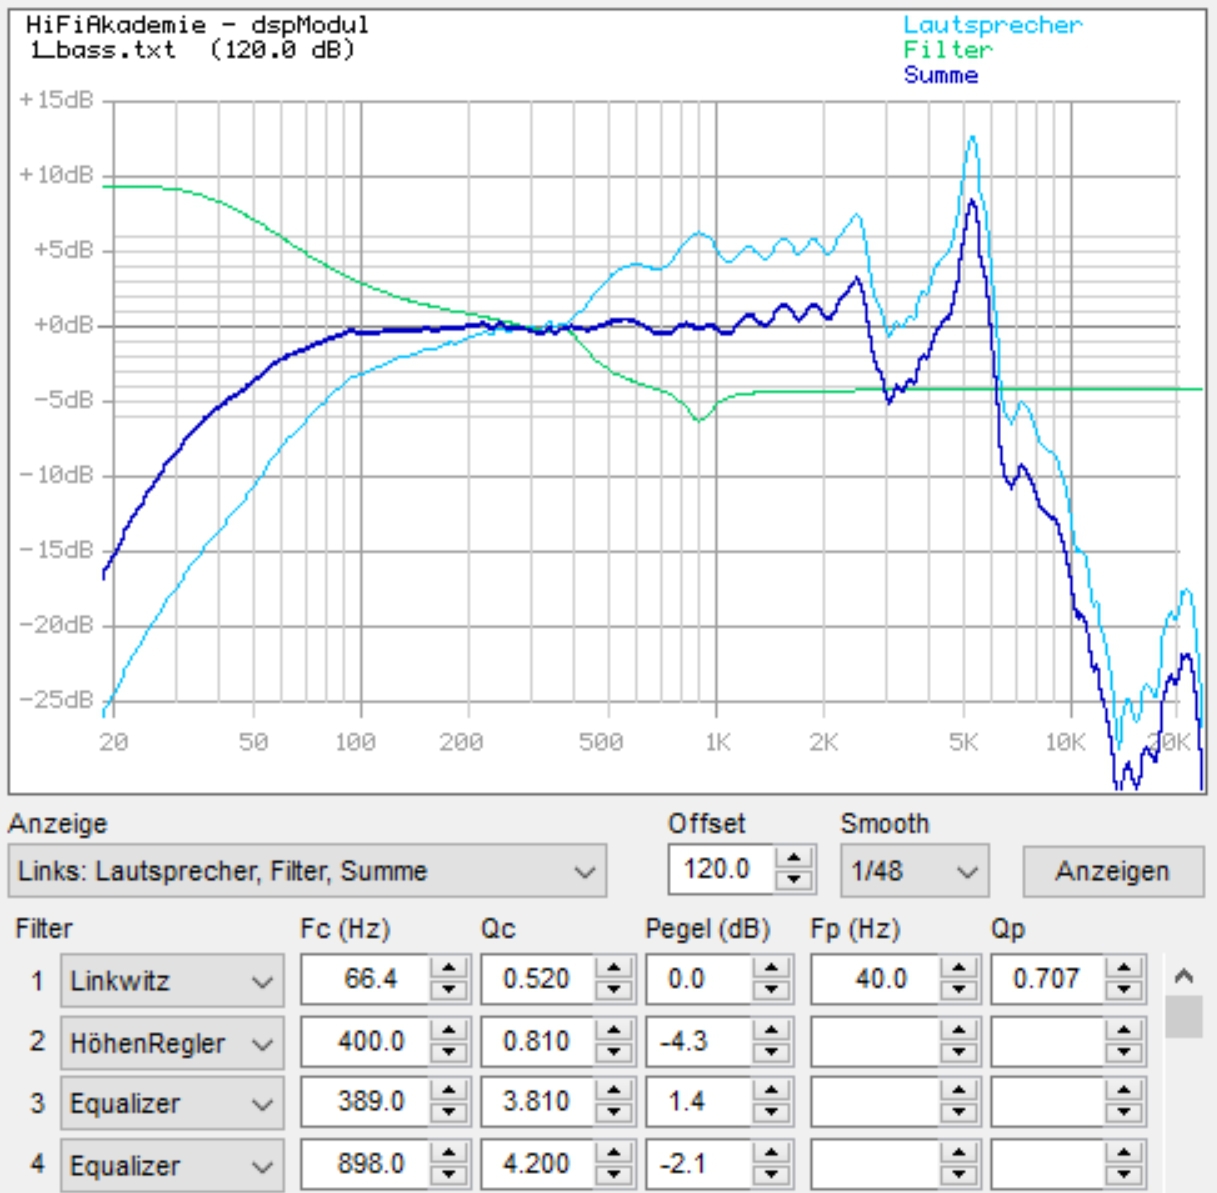Screen dimensions: 1217x1193
Task: Increase filter 1 Fp value of 40.0
Action: click(959, 968)
